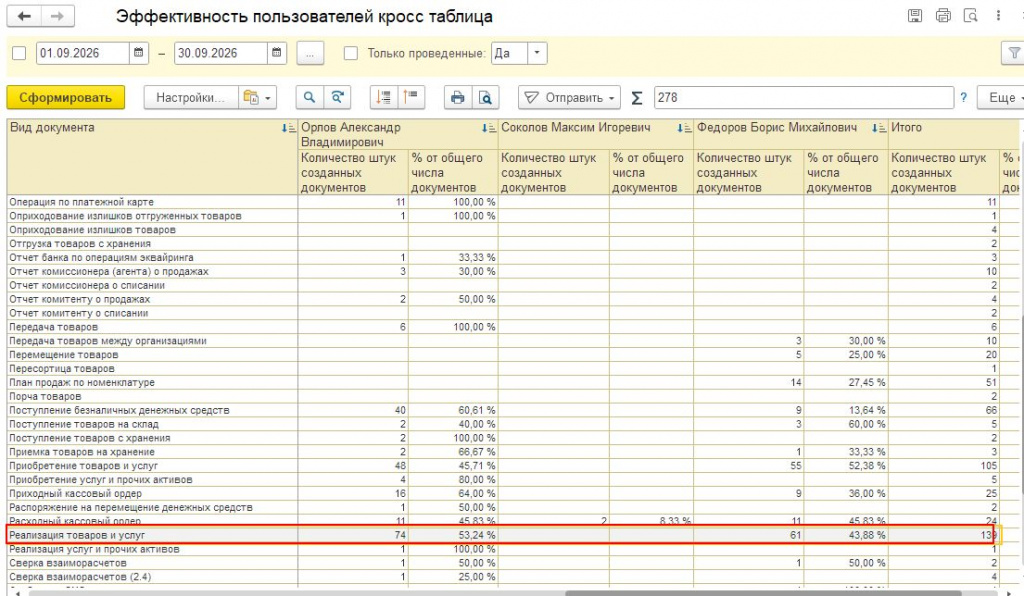Click the sum field showing 278

point(803,97)
